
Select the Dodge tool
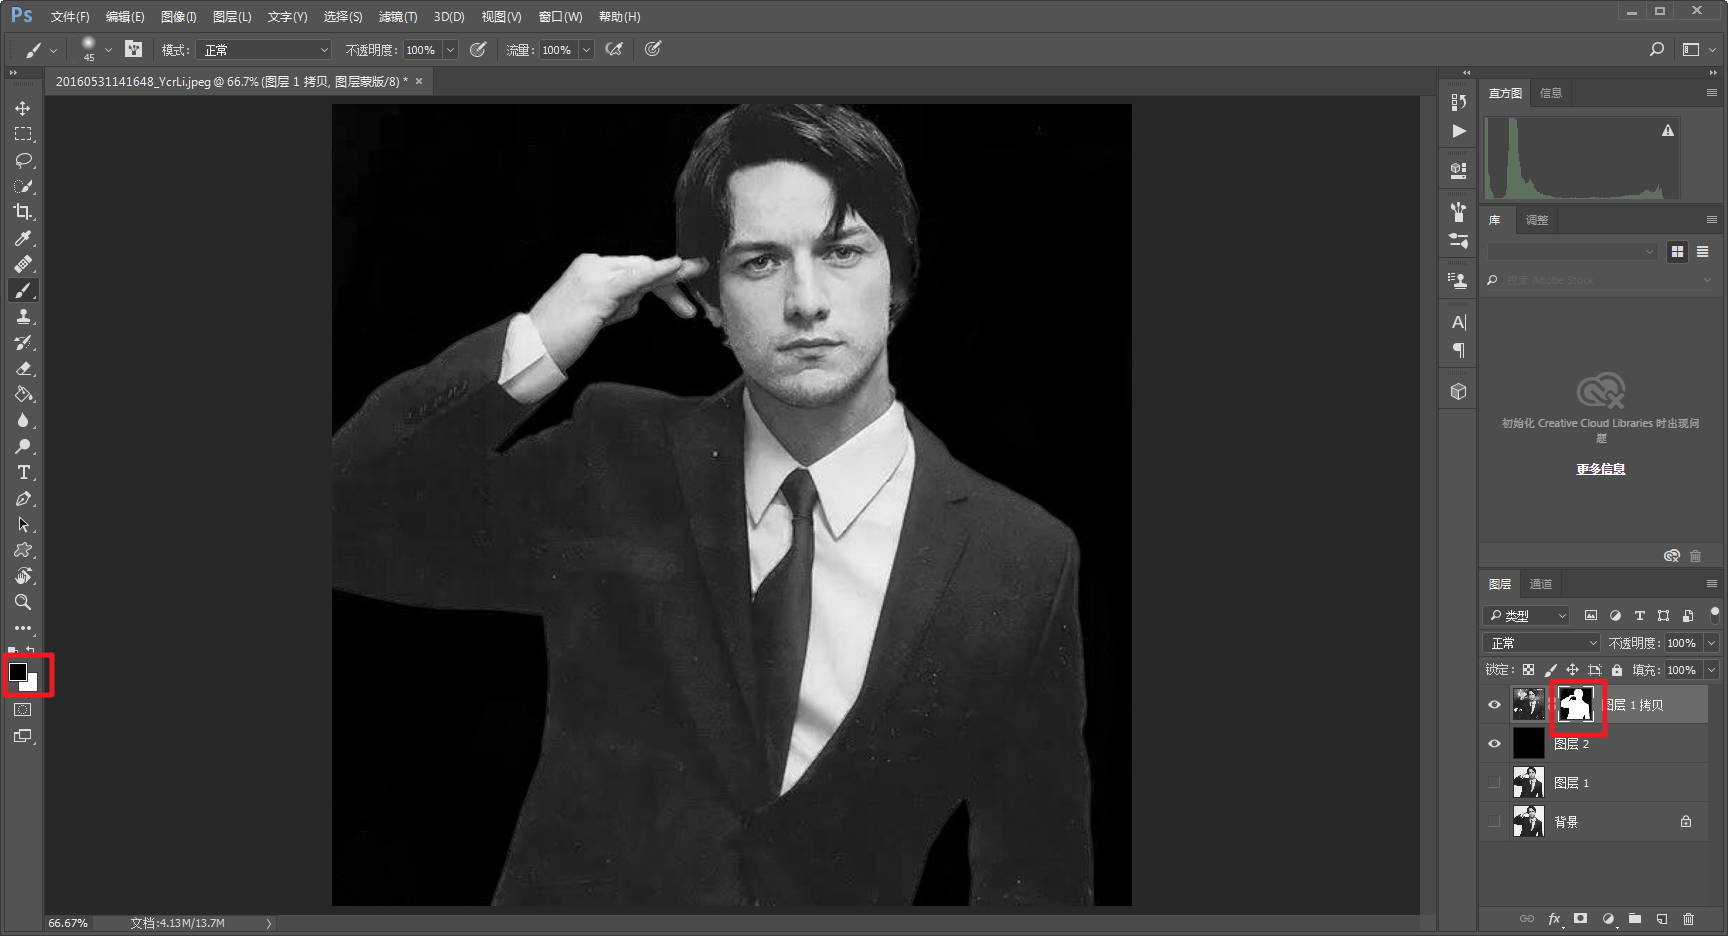(23, 446)
